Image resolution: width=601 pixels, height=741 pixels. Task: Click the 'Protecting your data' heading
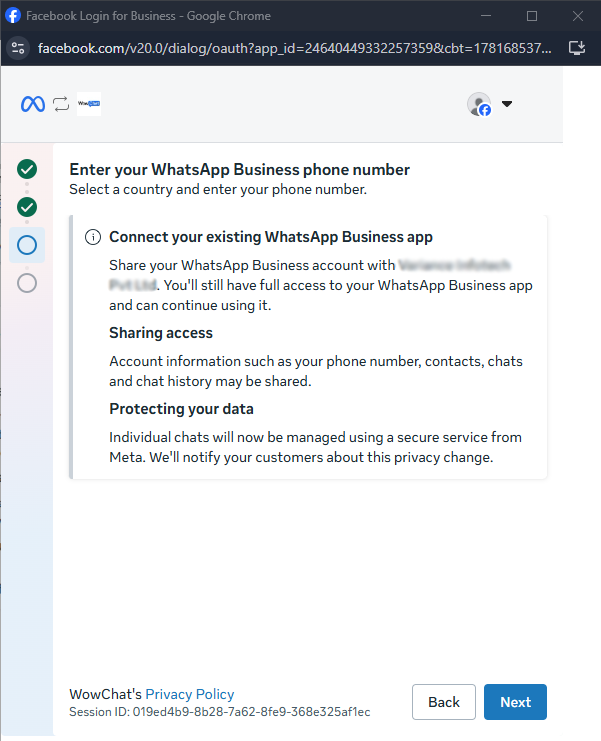click(181, 409)
